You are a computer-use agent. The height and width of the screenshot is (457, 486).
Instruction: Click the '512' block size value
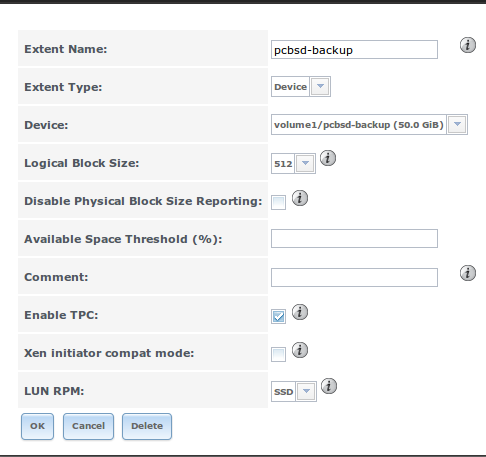(x=283, y=164)
